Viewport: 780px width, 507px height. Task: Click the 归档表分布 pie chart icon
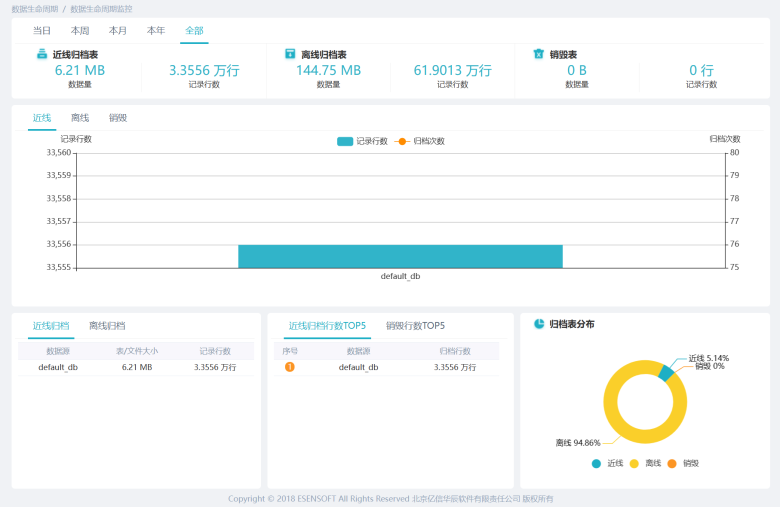coord(538,324)
